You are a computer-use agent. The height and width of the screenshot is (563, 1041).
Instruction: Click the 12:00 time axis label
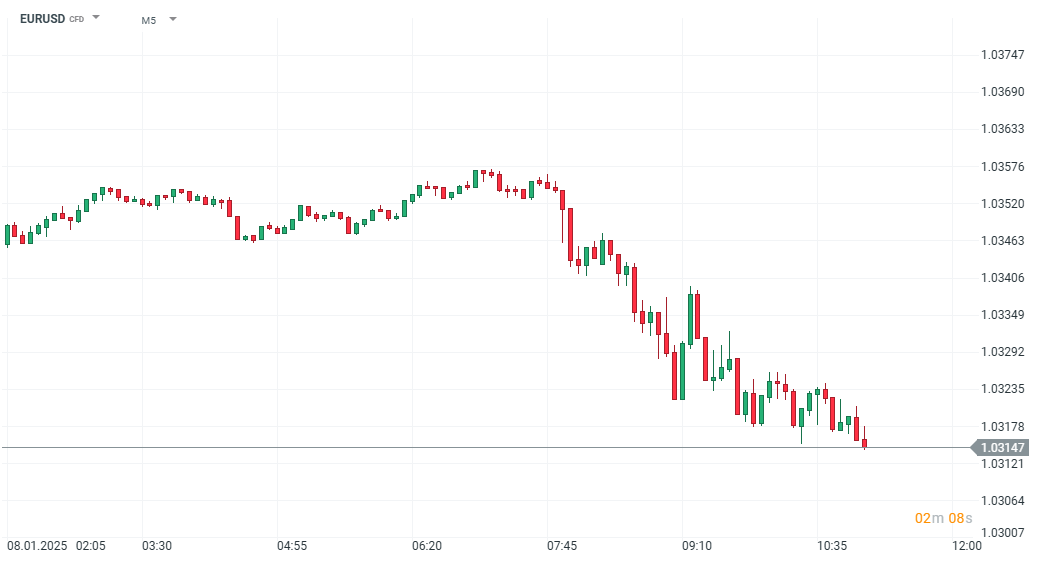pyautogui.click(x=966, y=546)
